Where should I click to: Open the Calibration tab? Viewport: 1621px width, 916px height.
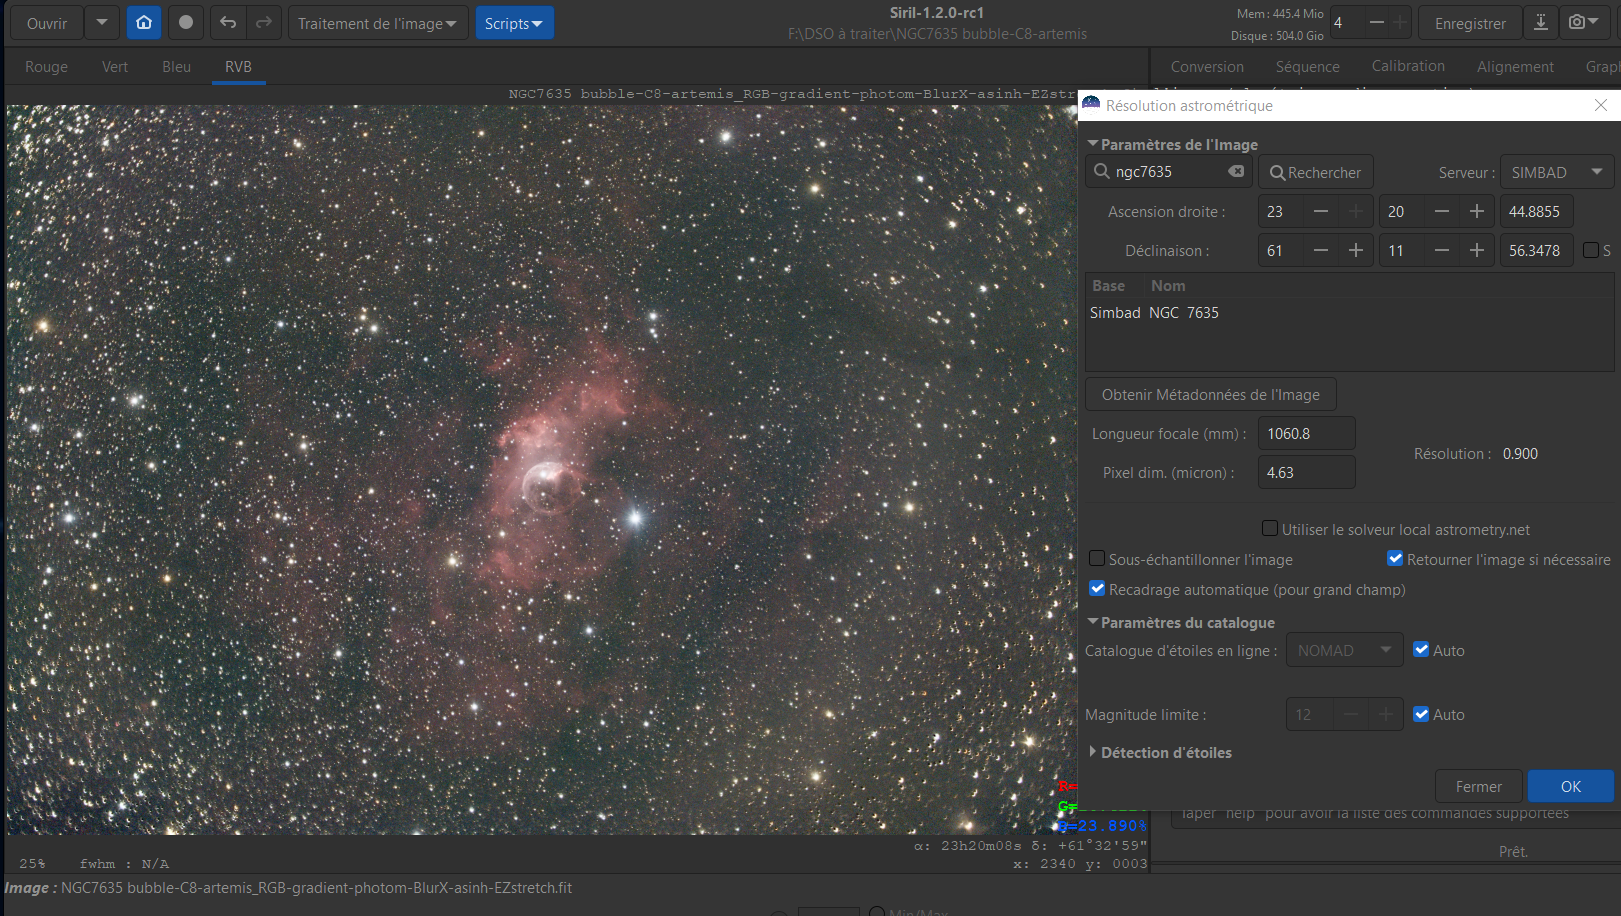[x=1408, y=66]
